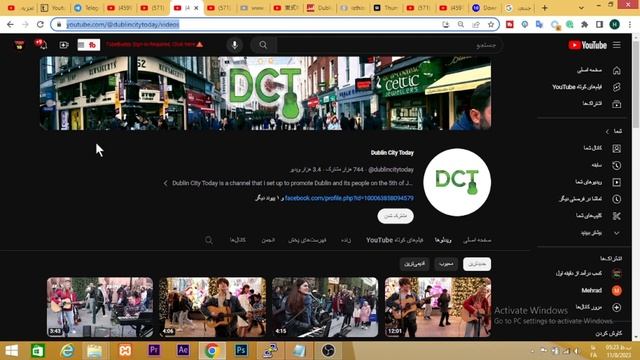Expand the channel description chevron

point(165,183)
